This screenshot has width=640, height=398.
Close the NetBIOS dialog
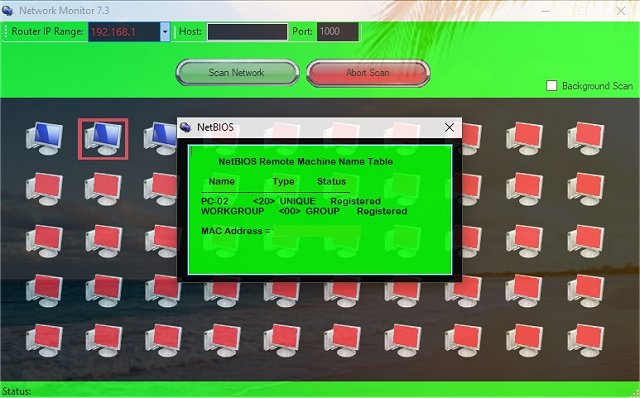click(449, 127)
